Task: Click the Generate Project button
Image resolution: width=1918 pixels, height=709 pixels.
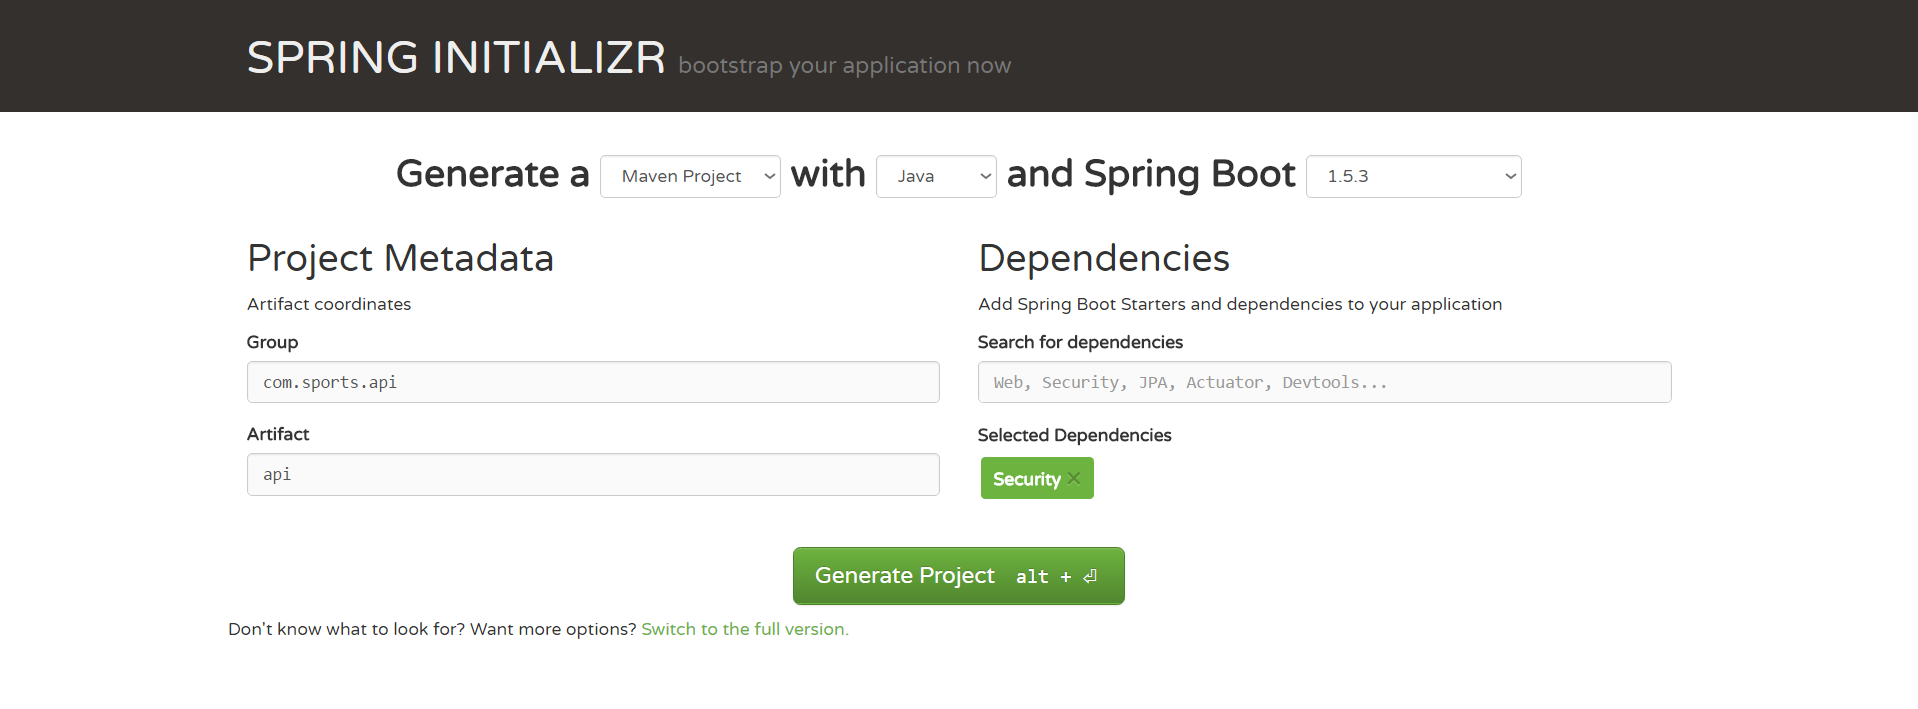Action: pyautogui.click(x=958, y=576)
